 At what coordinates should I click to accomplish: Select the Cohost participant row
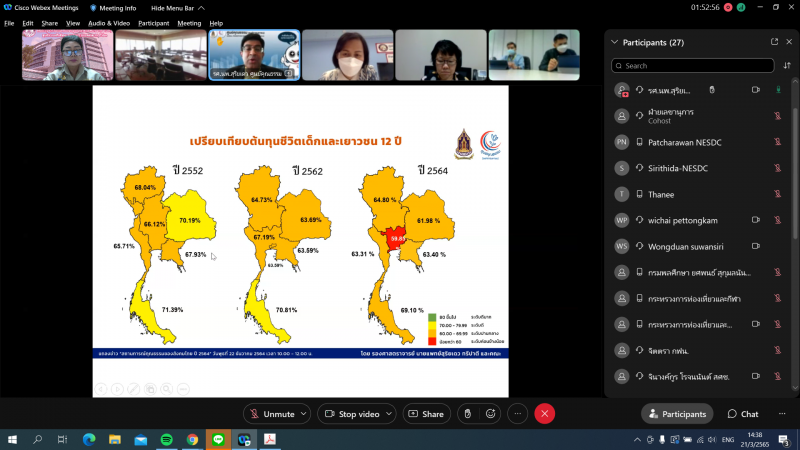tap(699, 116)
